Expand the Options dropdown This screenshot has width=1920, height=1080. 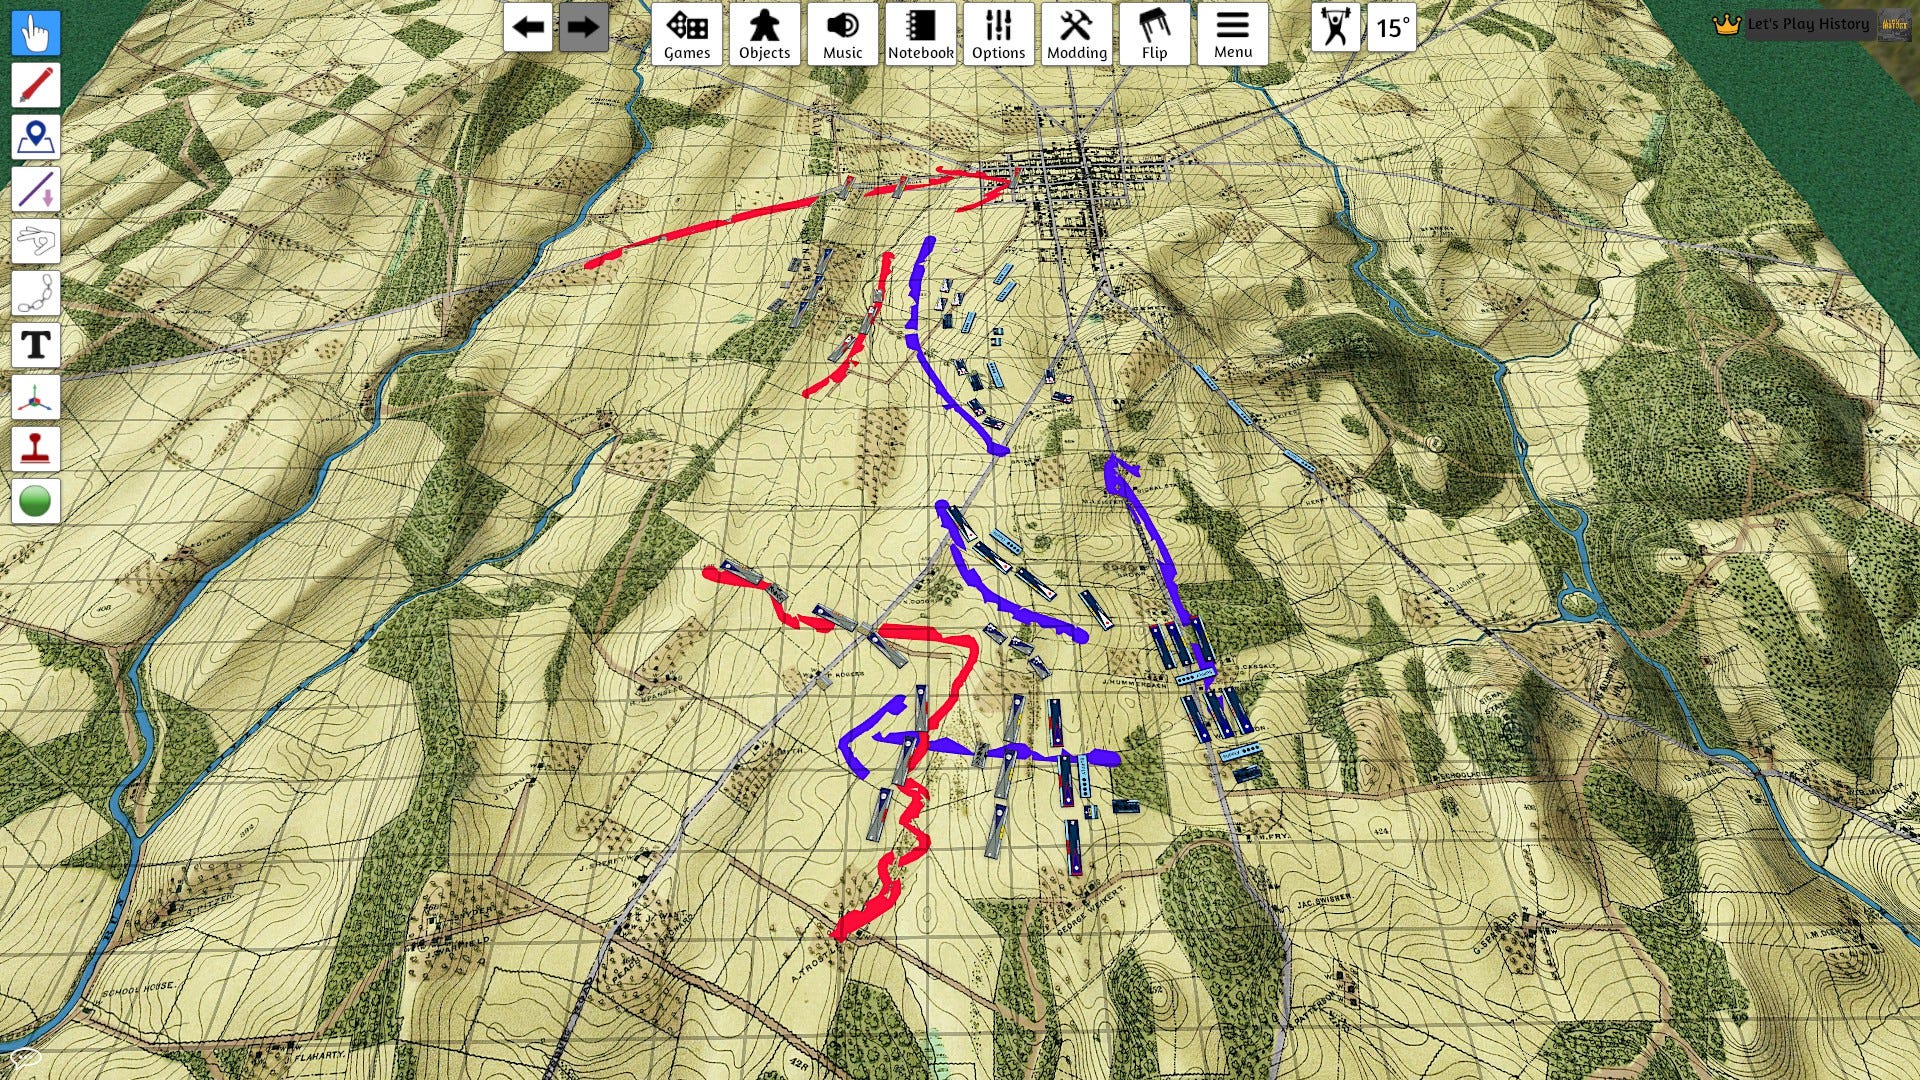[999, 34]
